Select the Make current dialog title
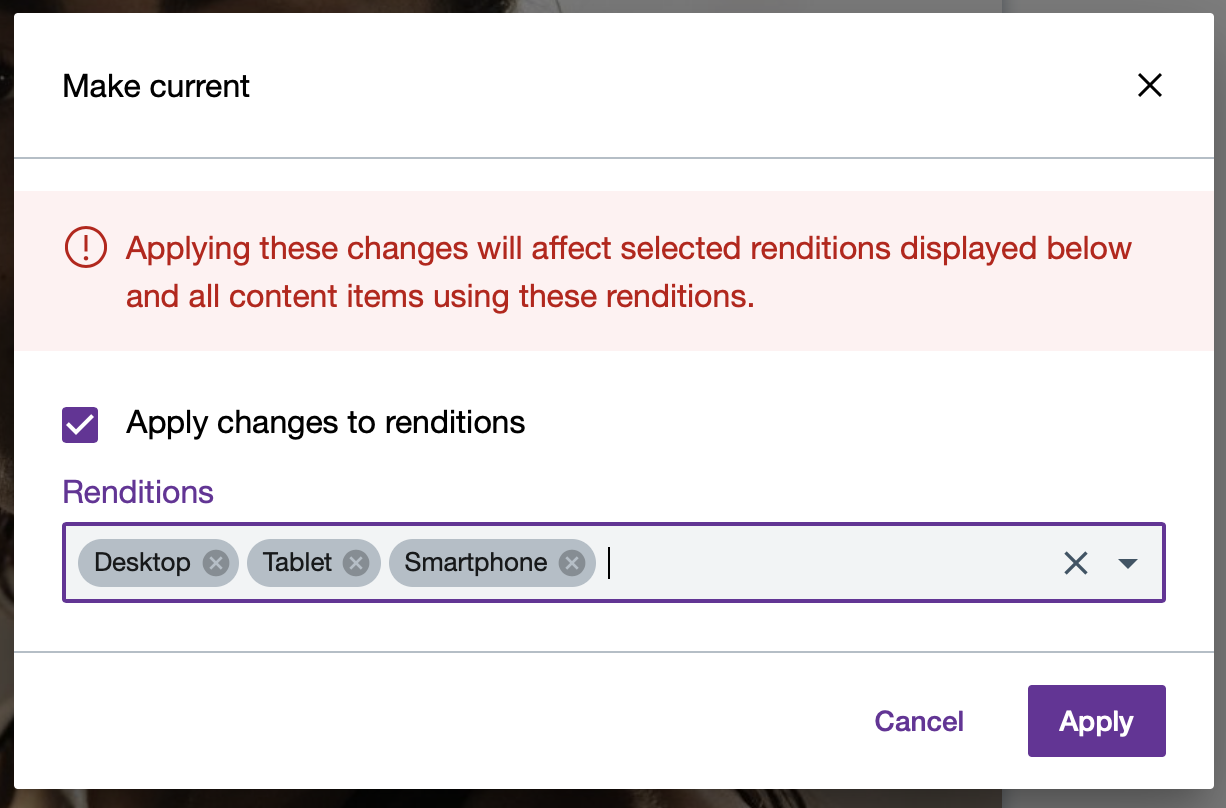Viewport: 1226px width, 808px height. tap(156, 86)
